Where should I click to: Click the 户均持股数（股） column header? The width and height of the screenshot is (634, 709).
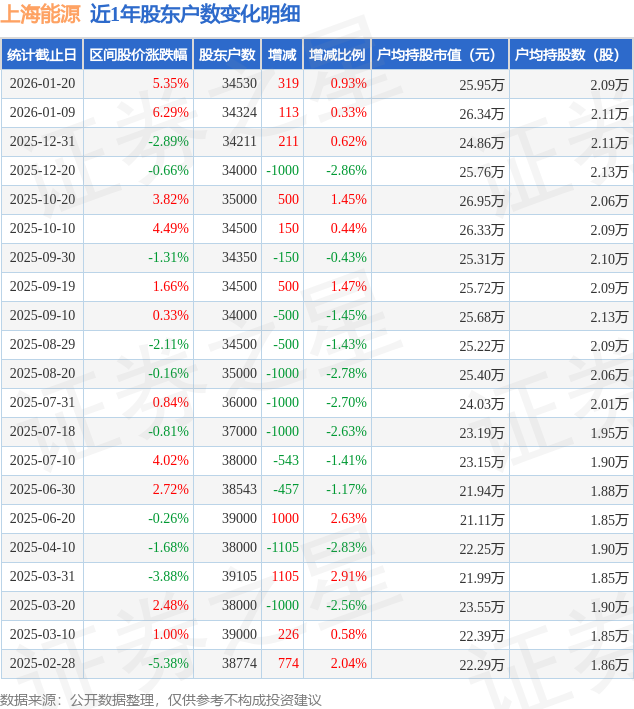(571, 55)
